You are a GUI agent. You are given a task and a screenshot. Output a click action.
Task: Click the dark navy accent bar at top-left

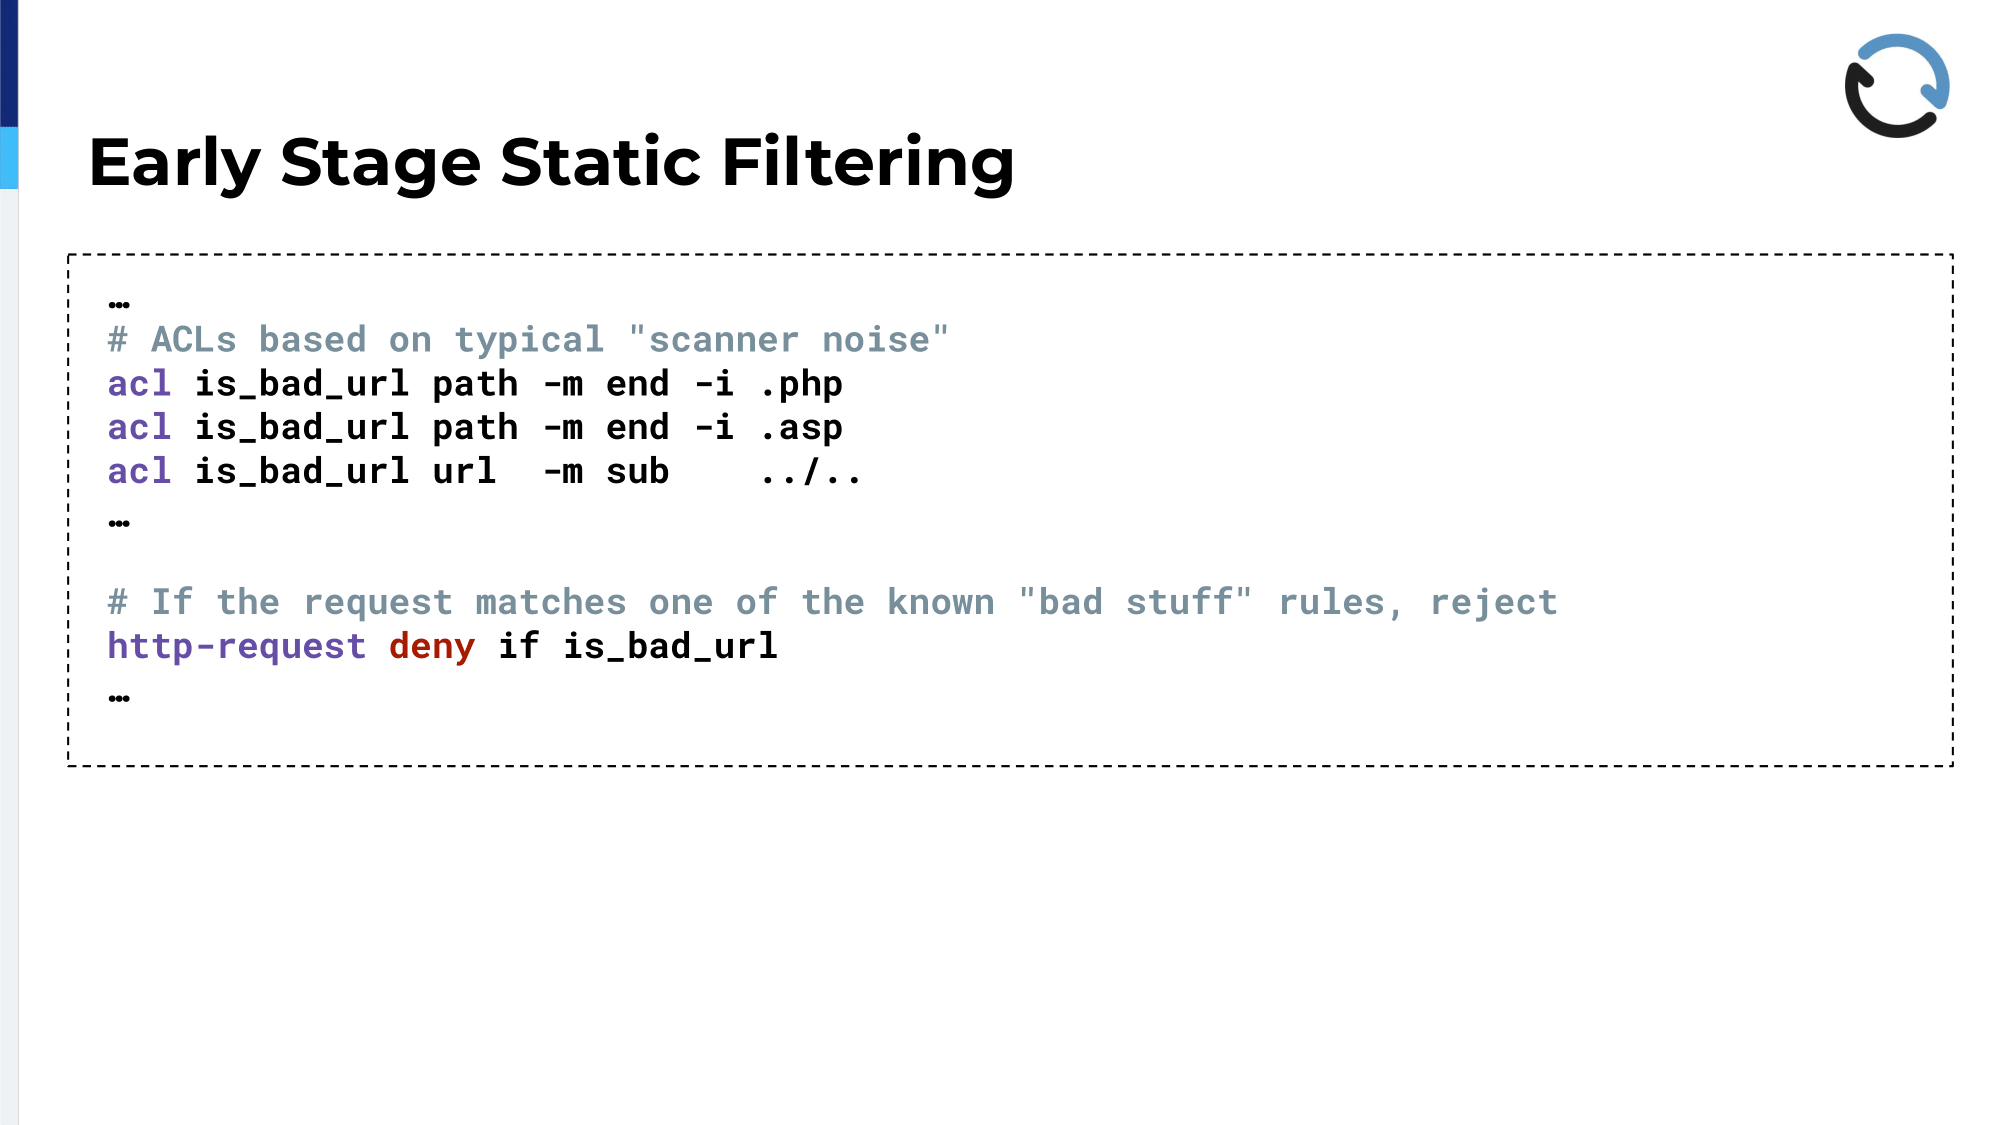pos(9,63)
